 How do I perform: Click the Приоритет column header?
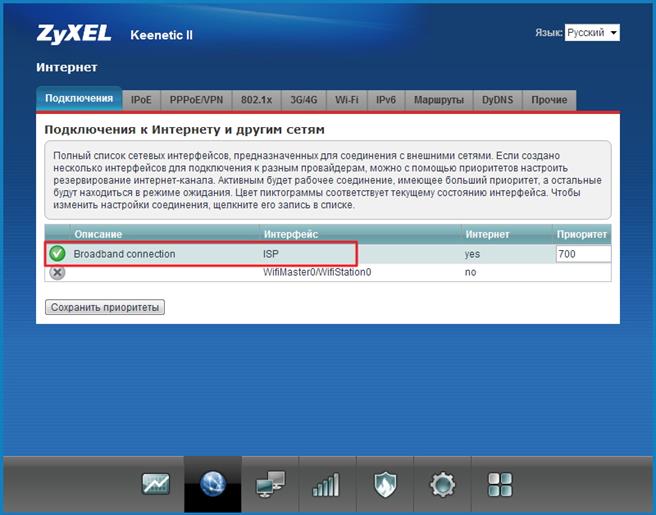pos(582,234)
